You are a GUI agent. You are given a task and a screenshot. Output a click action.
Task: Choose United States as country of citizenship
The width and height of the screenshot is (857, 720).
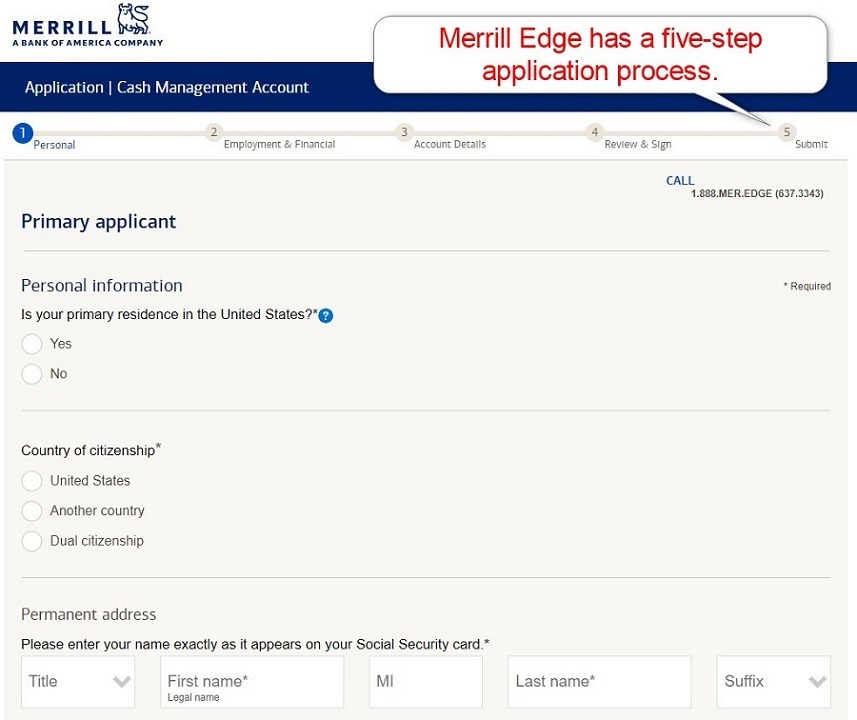[x=31, y=480]
